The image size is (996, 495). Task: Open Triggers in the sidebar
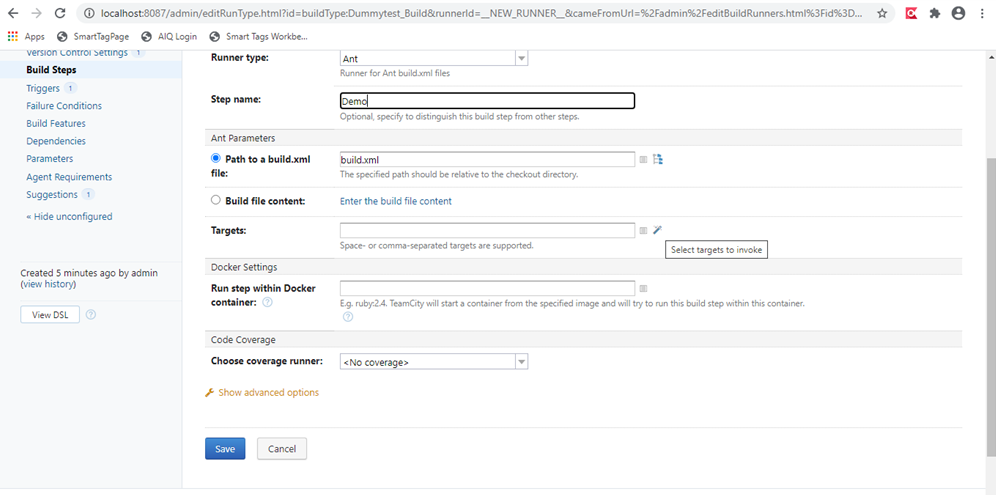43,88
